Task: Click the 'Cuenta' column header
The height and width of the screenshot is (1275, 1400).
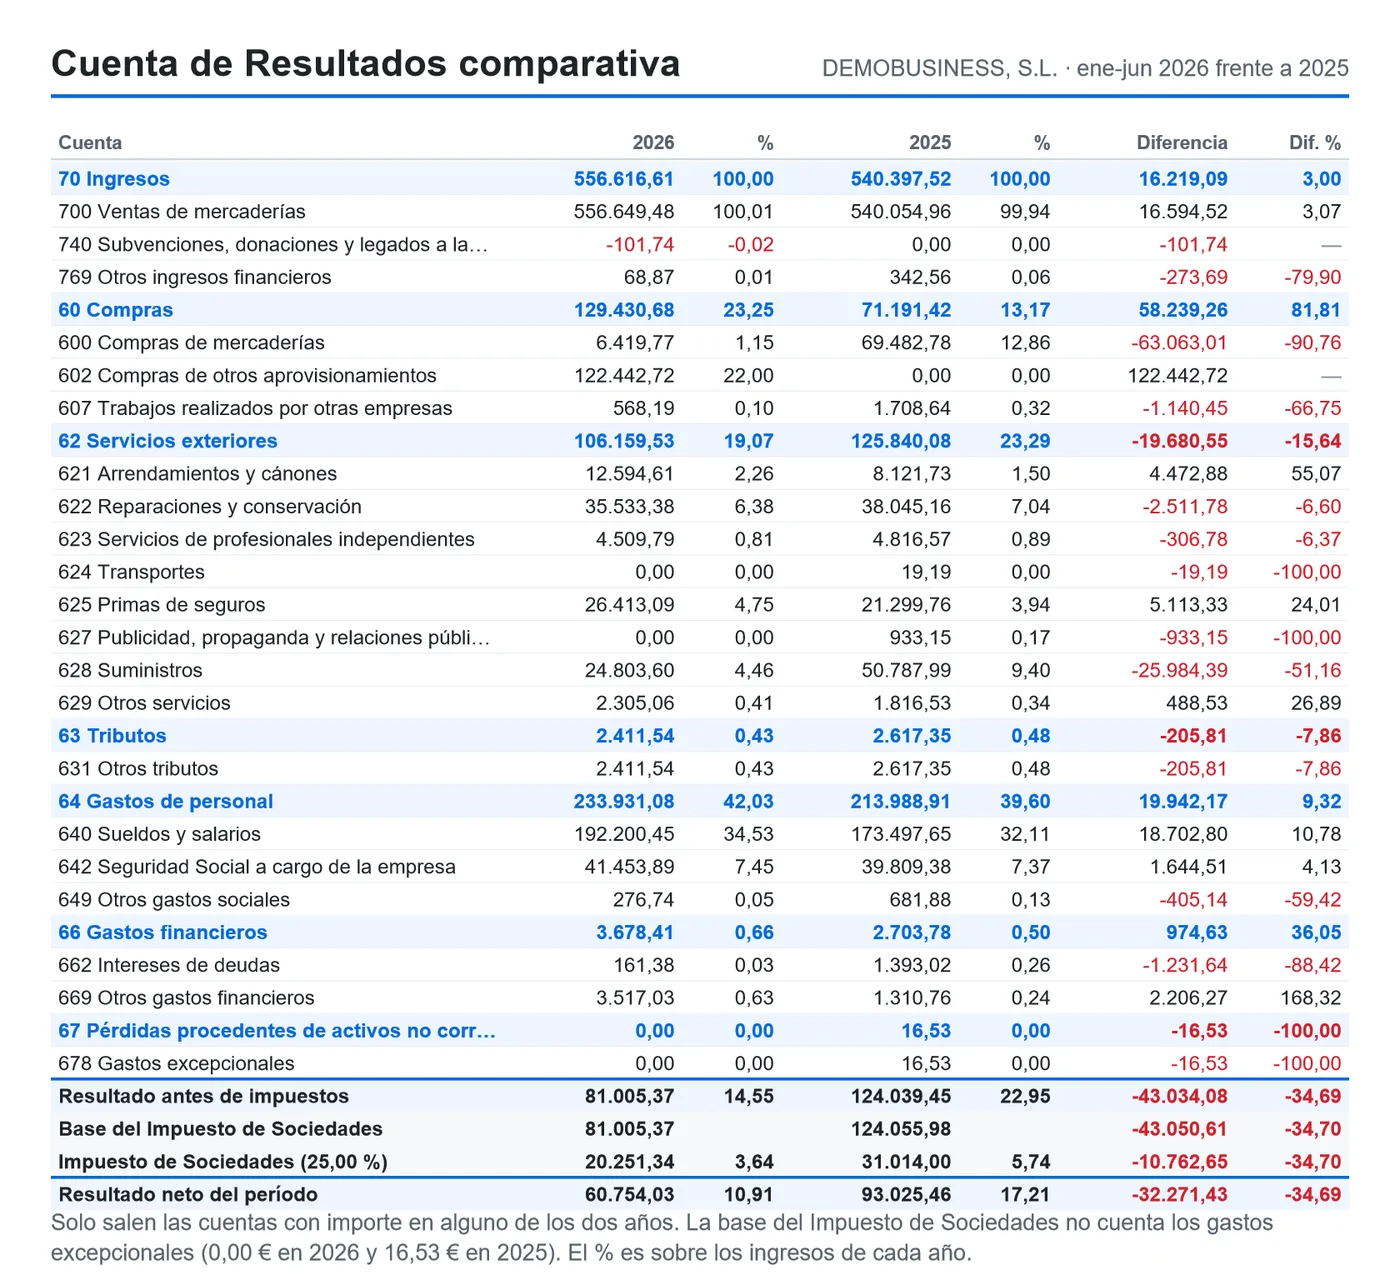Action: tap(90, 143)
